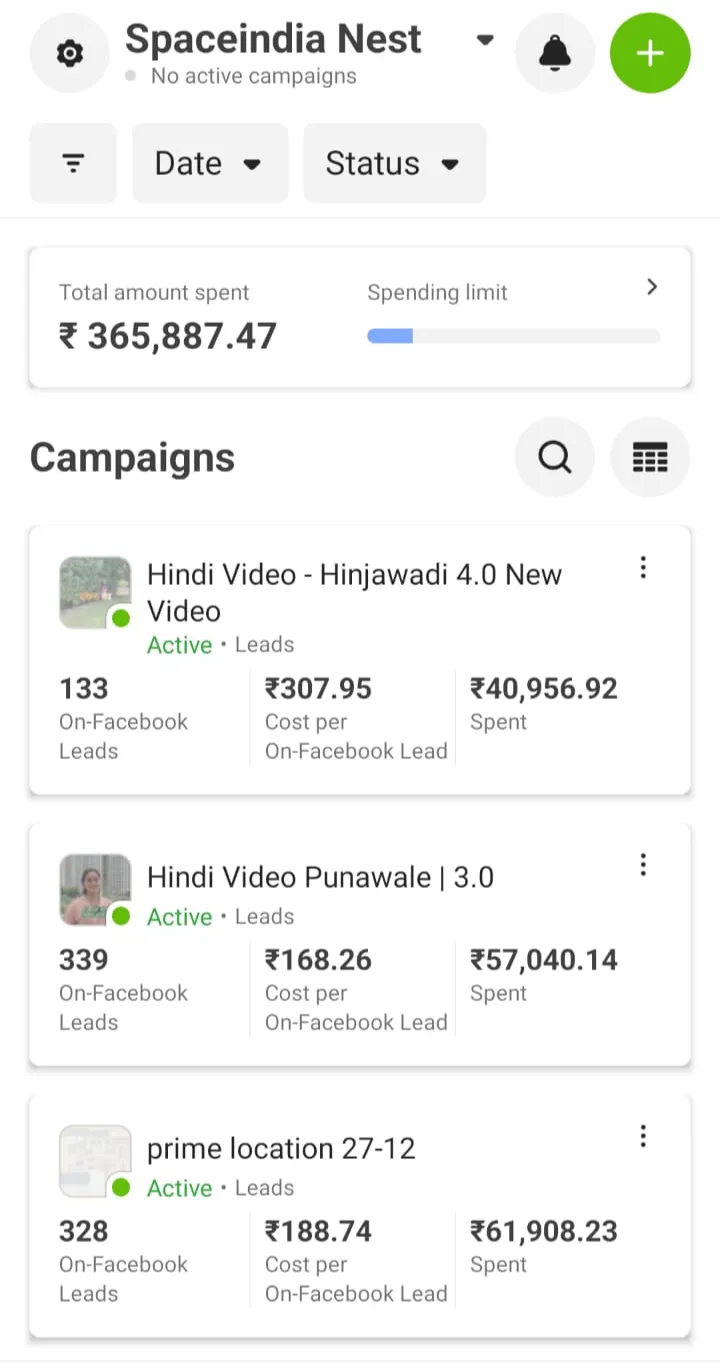Open the filter options icon
Screen dimensions: 720x1363
point(73,163)
